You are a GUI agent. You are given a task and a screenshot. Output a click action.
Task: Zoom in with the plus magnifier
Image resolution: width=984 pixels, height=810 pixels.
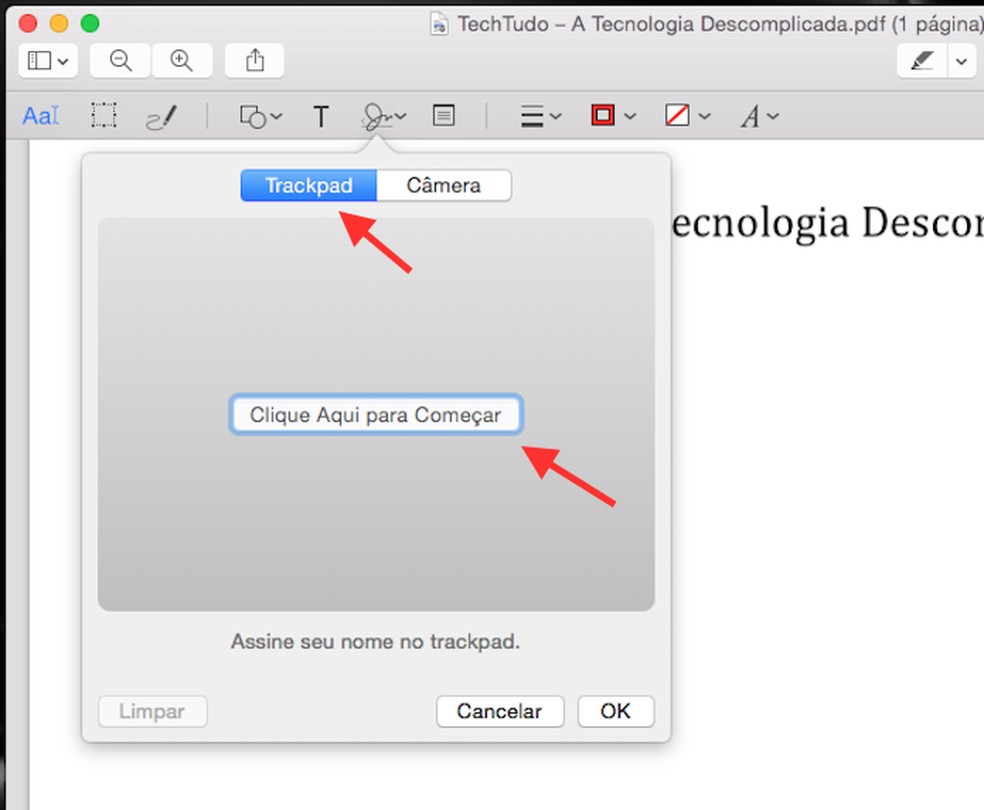click(x=182, y=61)
